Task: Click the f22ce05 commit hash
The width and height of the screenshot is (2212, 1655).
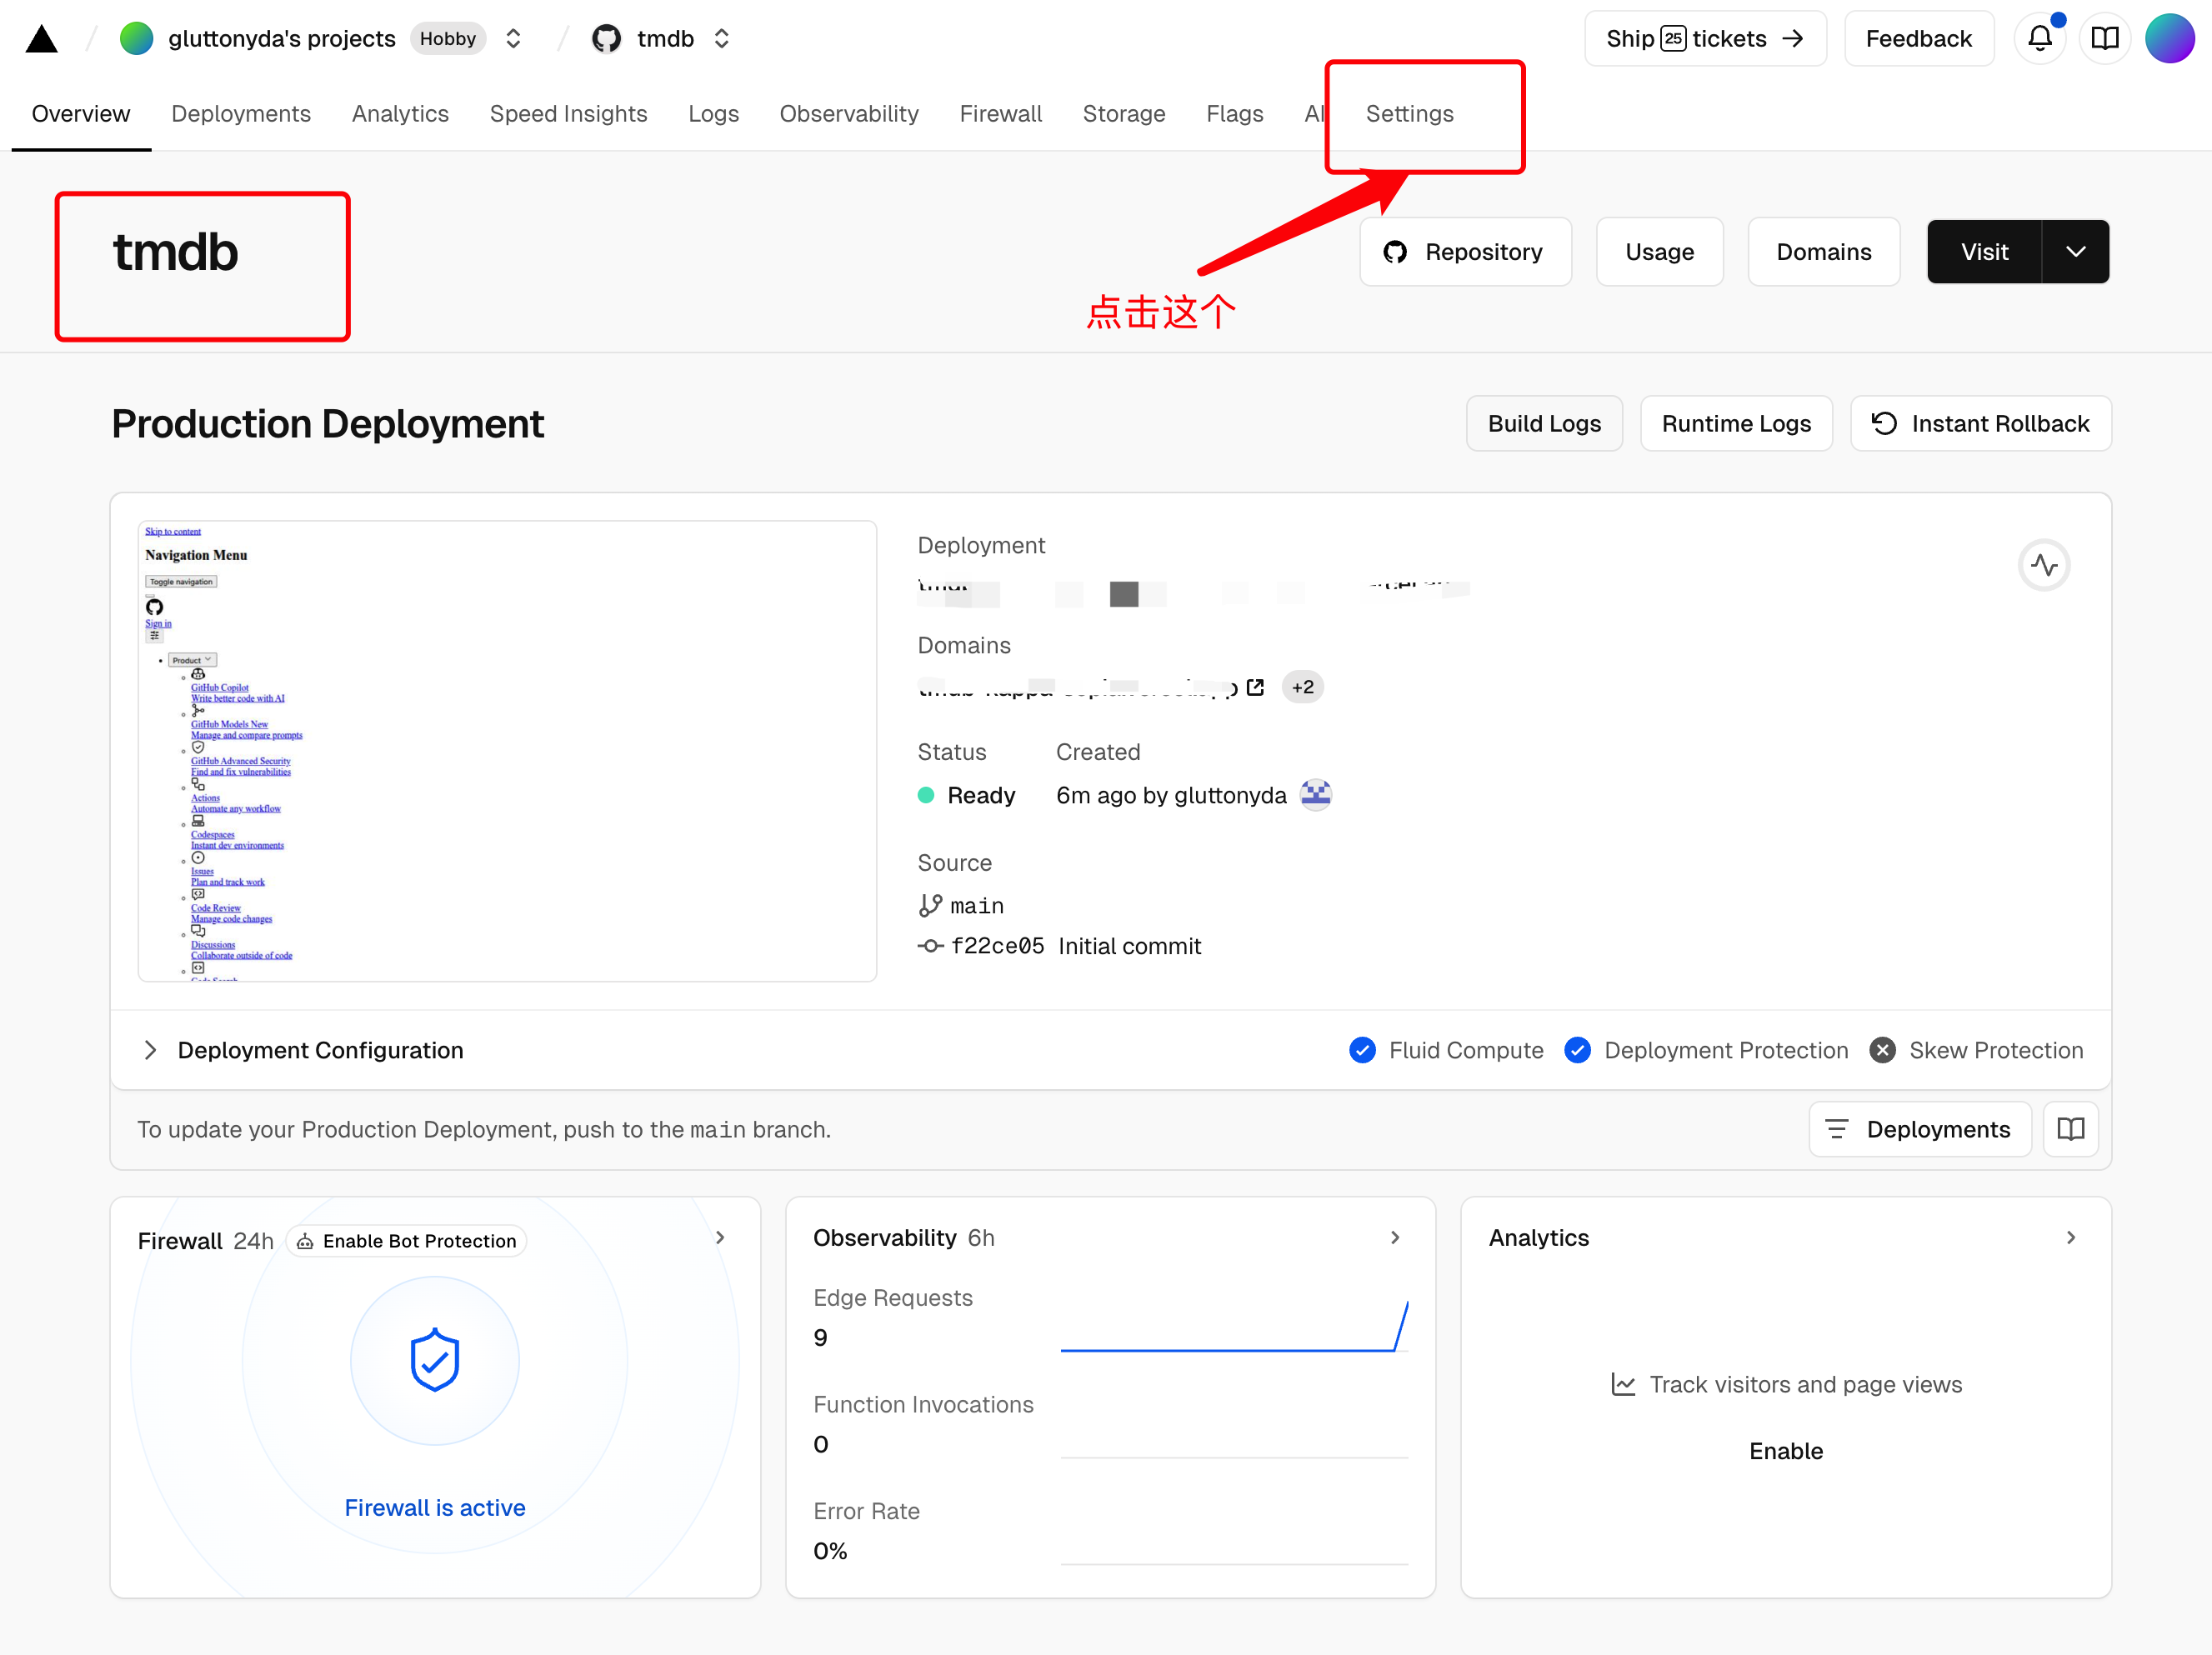Action: pos(997,946)
